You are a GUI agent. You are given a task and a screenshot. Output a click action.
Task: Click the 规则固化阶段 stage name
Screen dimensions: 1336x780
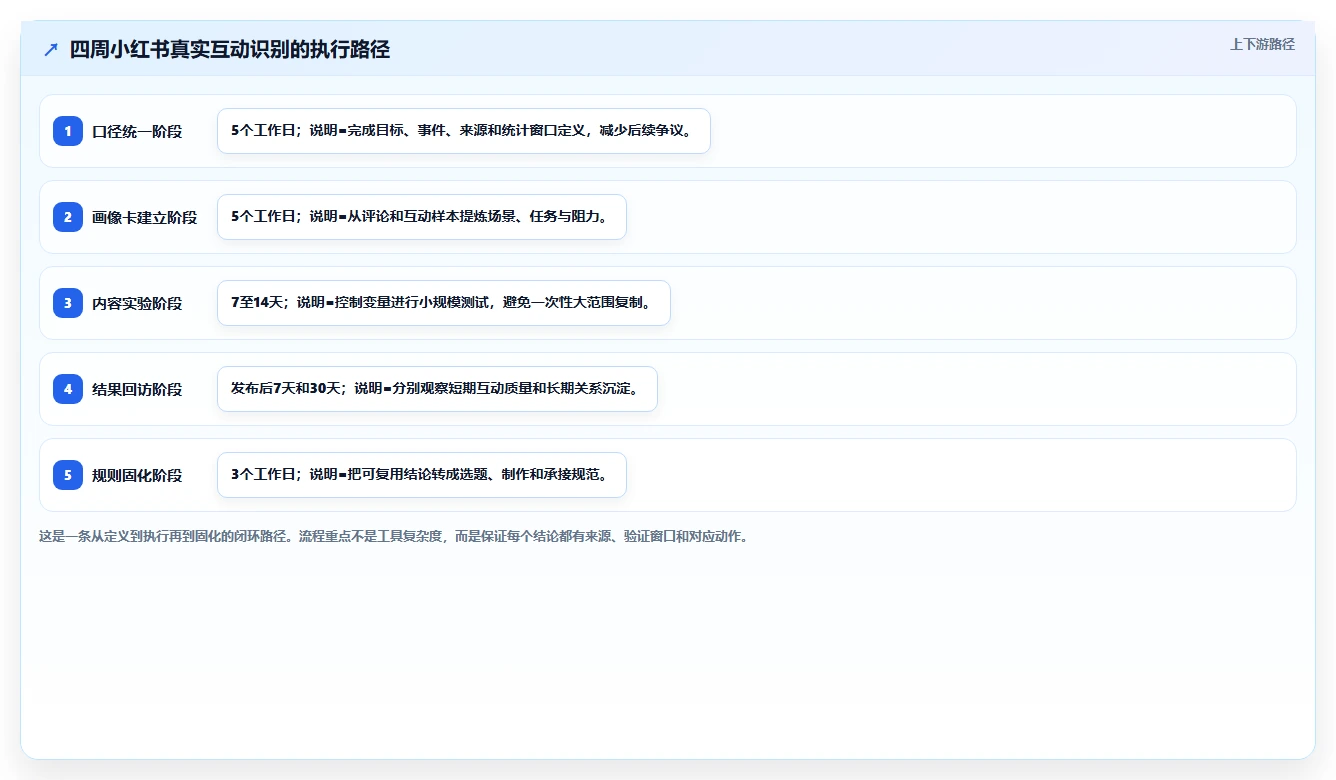(137, 475)
